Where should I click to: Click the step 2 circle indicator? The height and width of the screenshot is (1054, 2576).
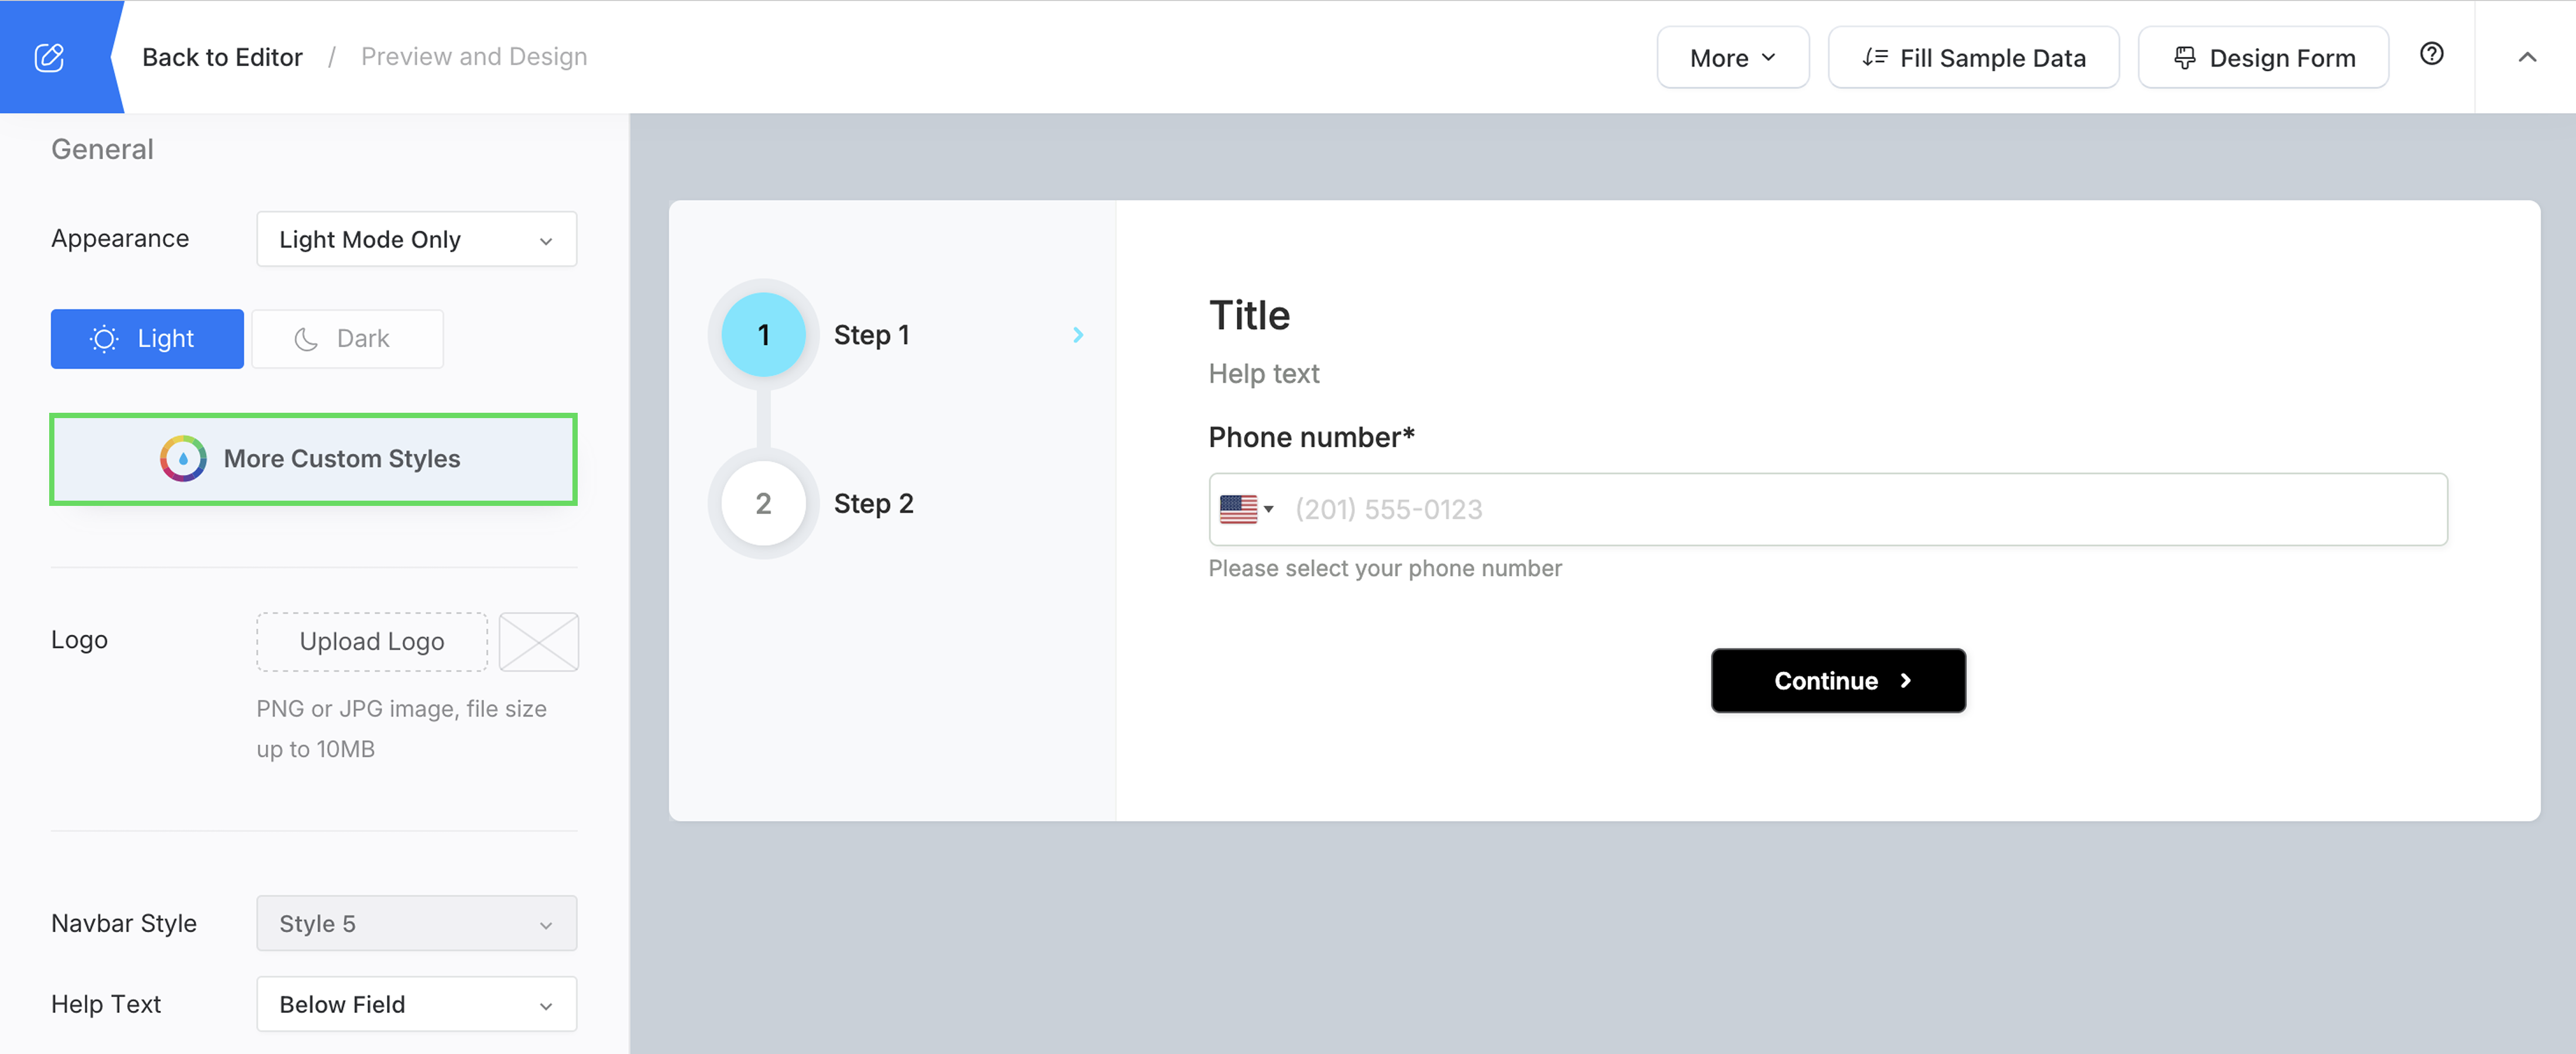point(763,503)
